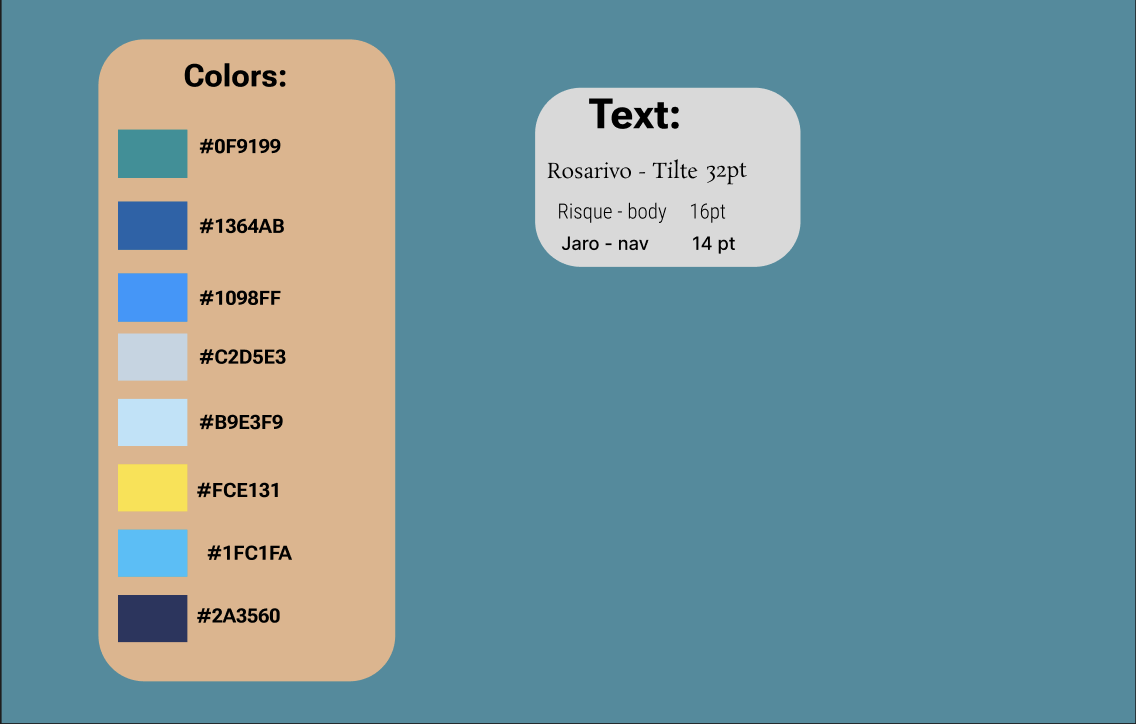Select the #FCE131 hex code text
1136x724 pixels.
tap(240, 489)
